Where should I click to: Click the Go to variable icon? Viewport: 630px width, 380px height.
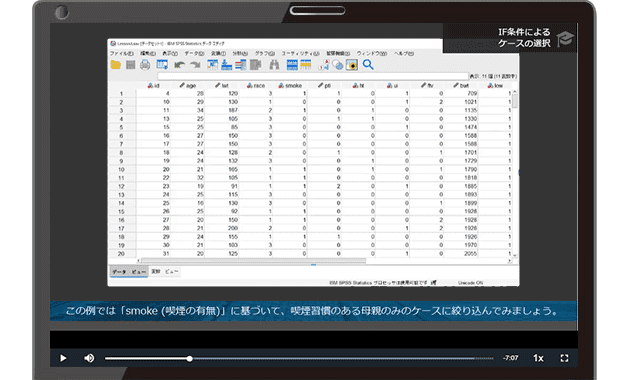(227, 65)
